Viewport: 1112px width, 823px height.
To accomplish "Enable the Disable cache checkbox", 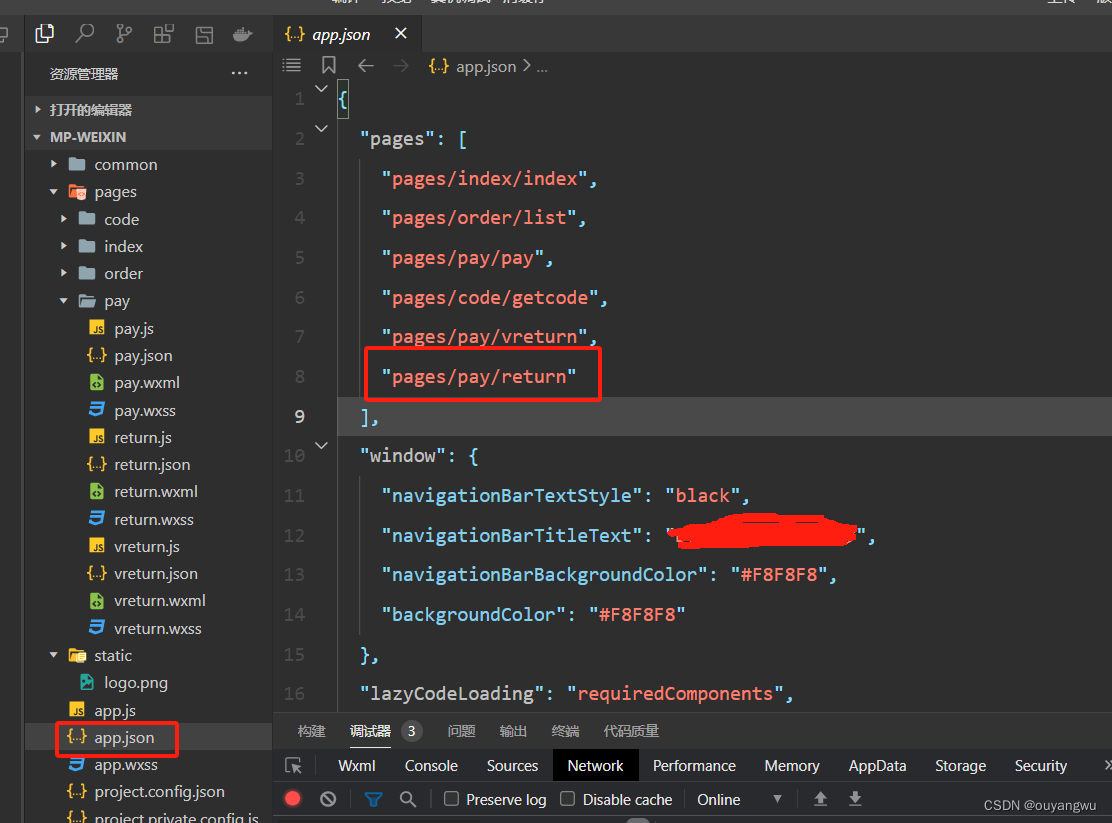I will (x=568, y=799).
